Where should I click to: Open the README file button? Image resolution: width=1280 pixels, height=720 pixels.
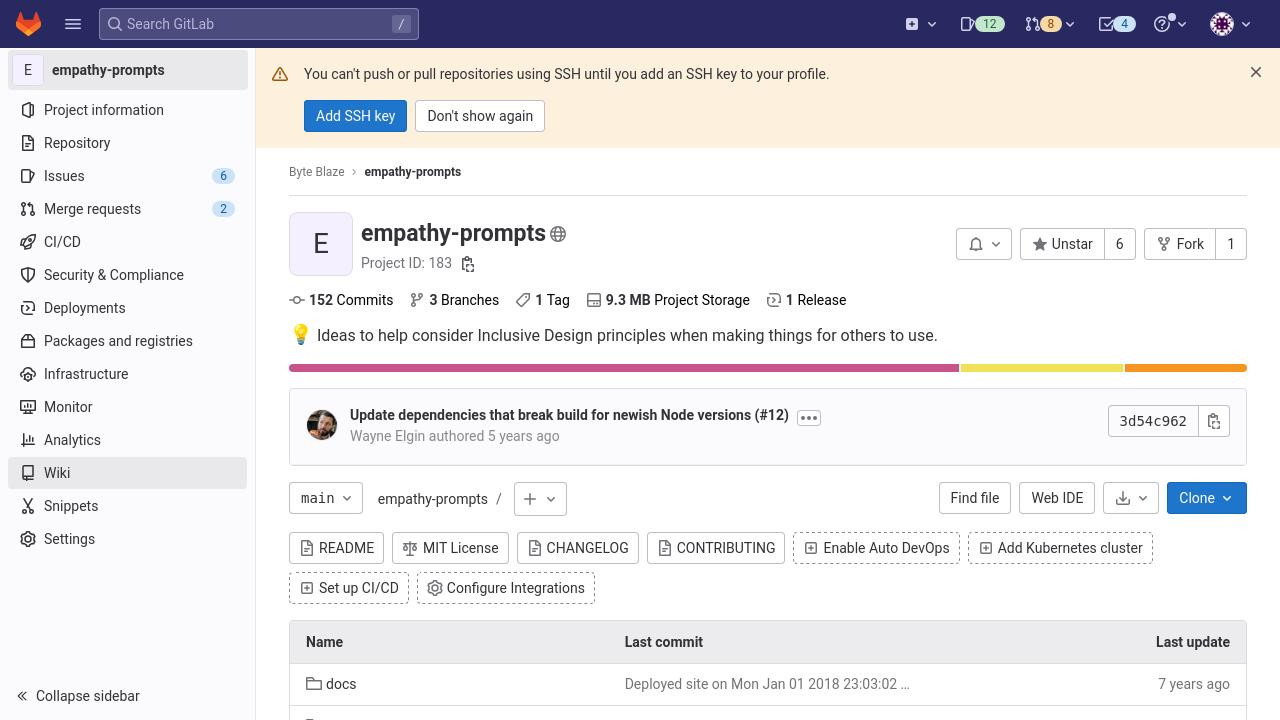click(337, 548)
